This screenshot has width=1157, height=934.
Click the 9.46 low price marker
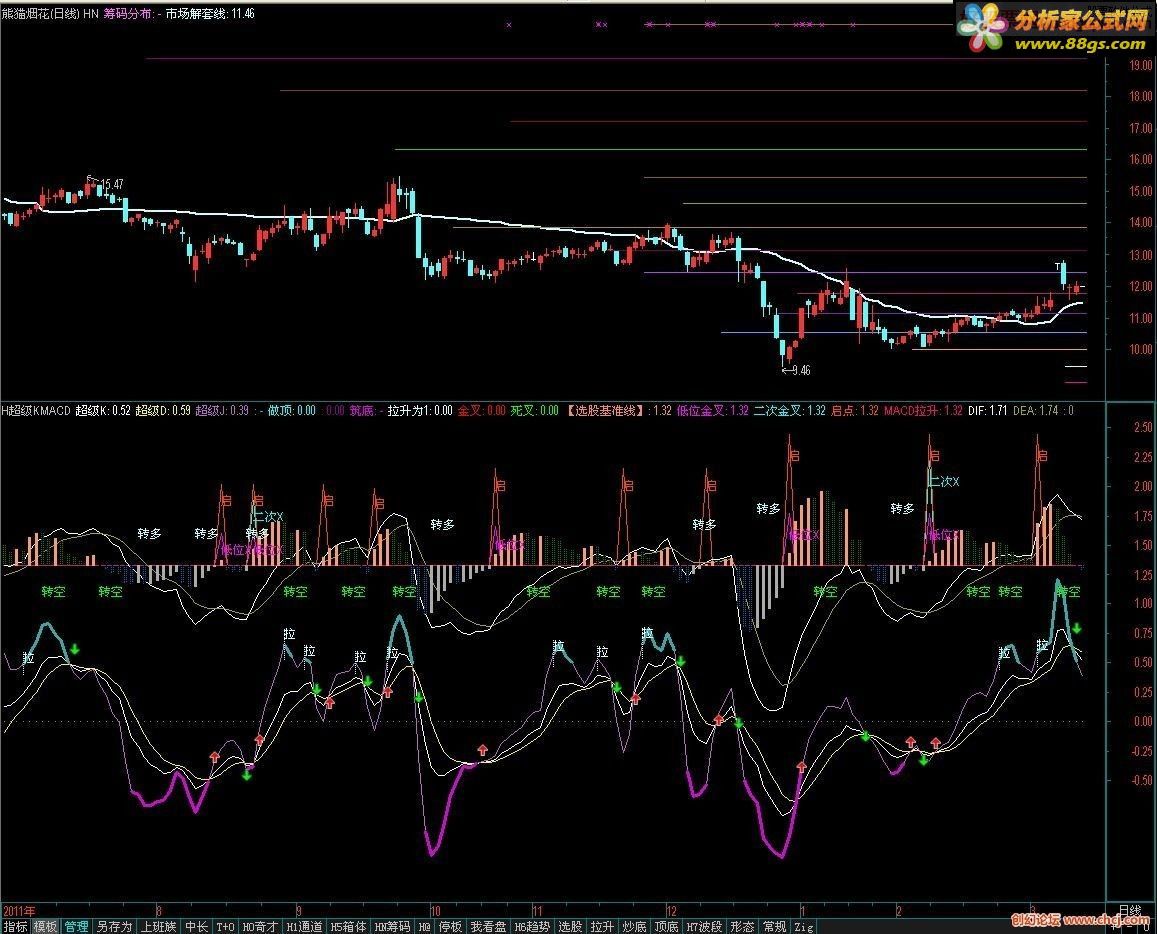pos(801,370)
